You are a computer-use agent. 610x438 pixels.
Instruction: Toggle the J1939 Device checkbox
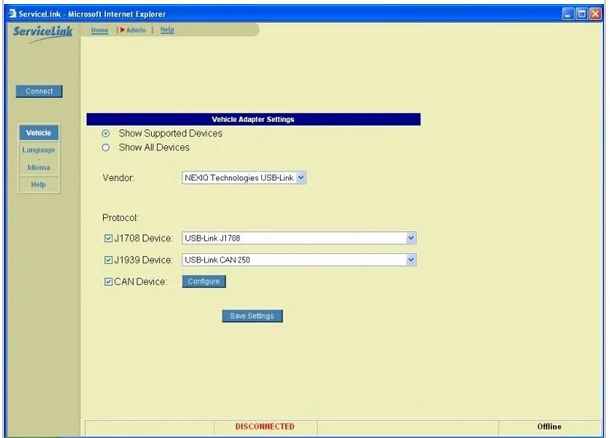point(108,260)
